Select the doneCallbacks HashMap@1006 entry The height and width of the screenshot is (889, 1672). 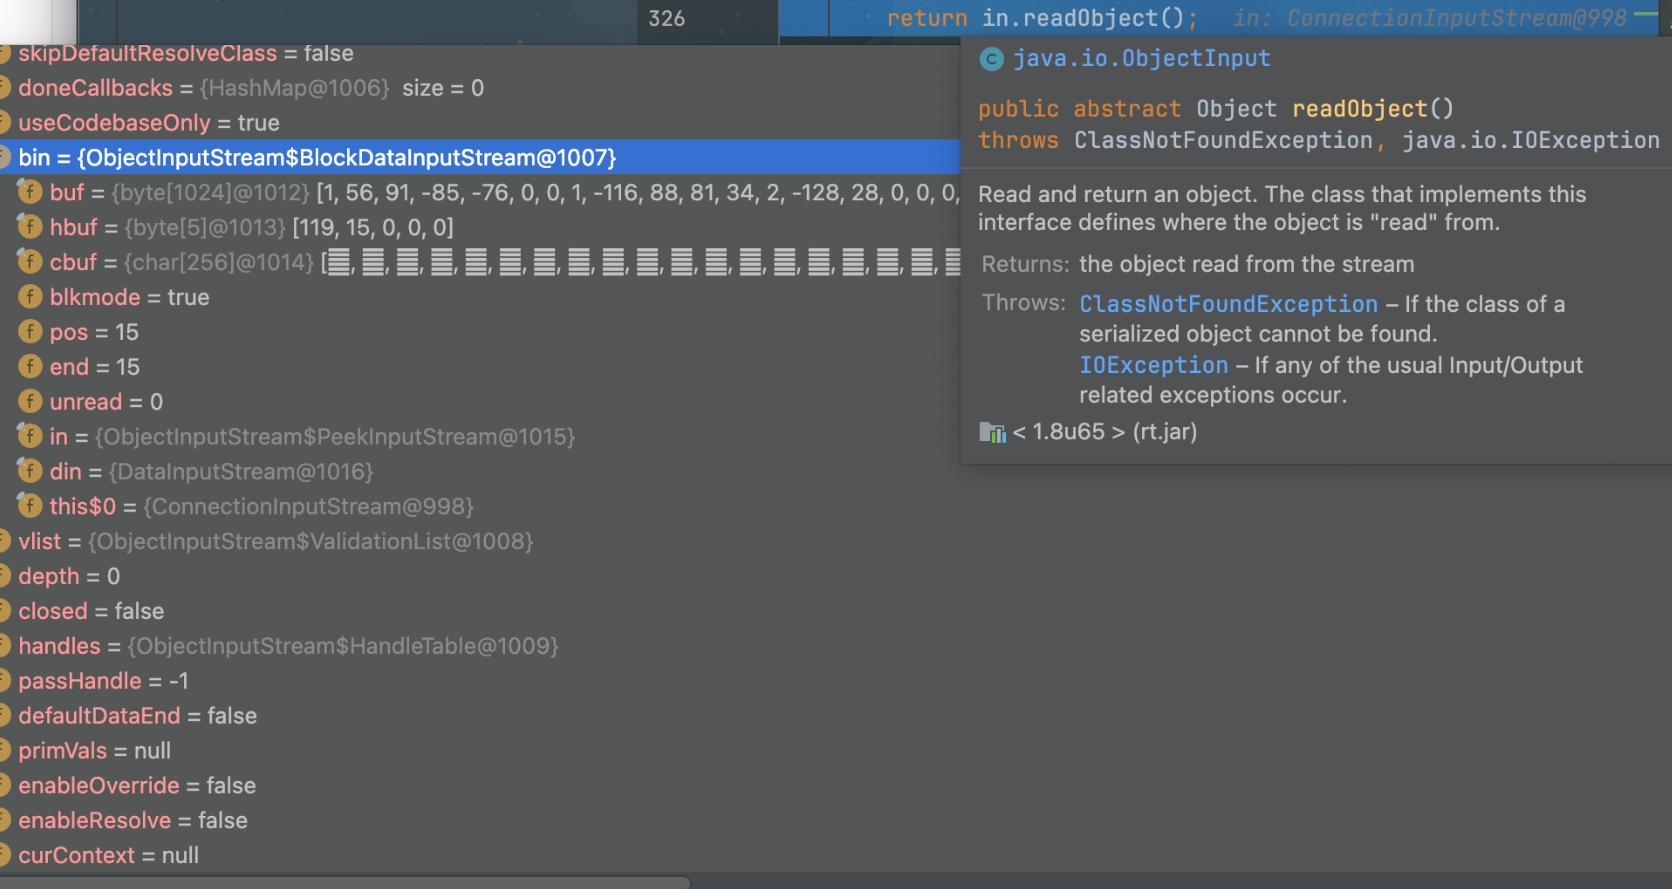[x=250, y=88]
